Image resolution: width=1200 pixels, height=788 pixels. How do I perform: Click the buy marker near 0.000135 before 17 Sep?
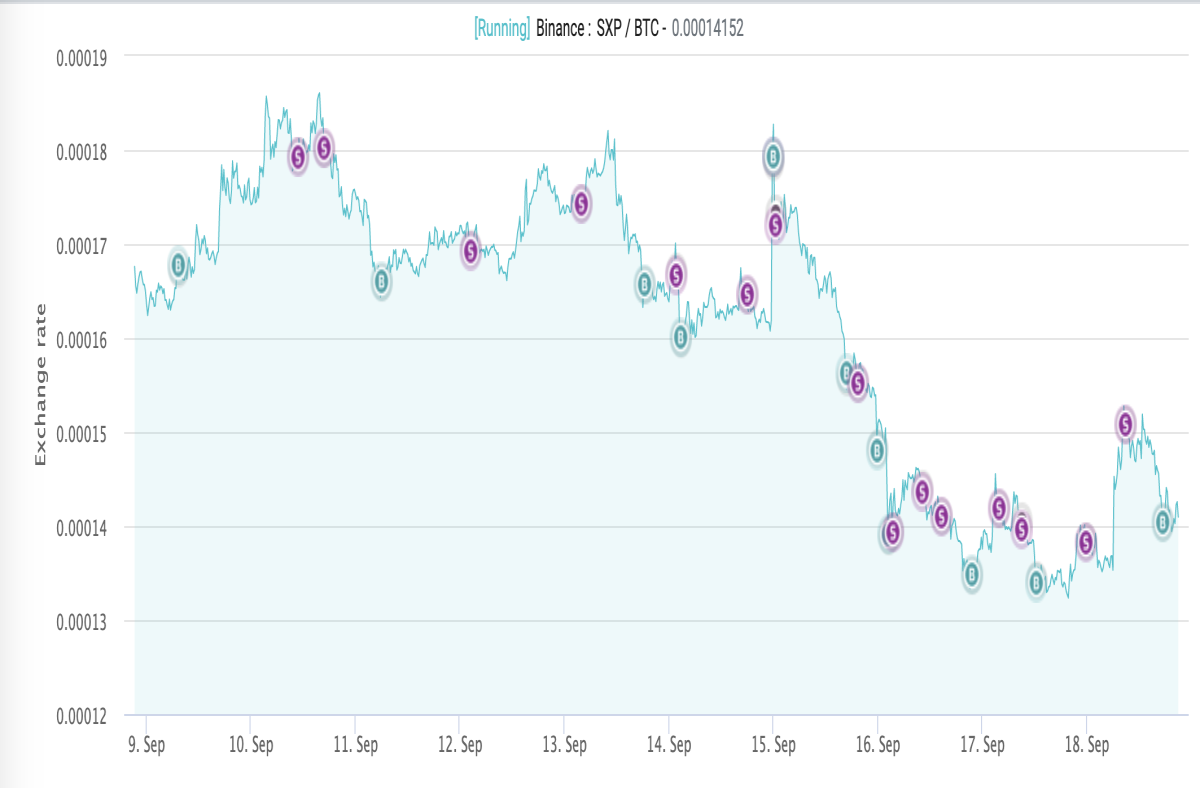(972, 574)
